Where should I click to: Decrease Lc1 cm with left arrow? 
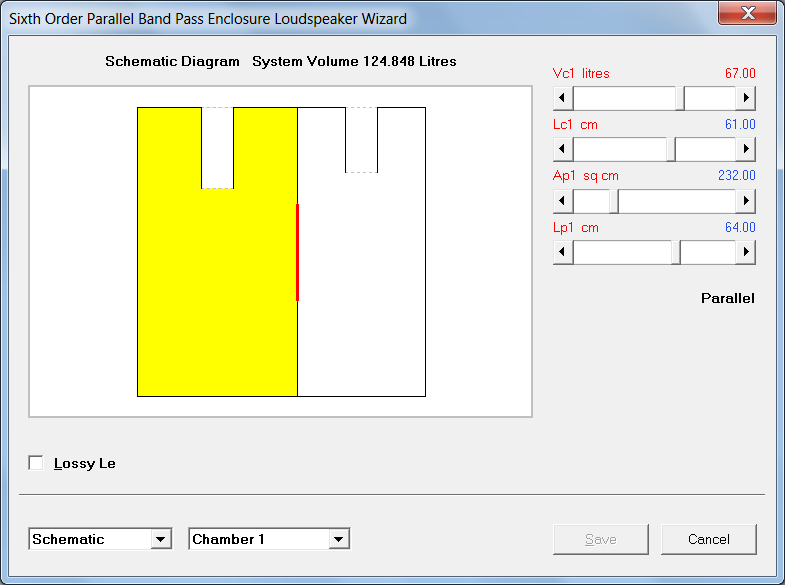563,149
